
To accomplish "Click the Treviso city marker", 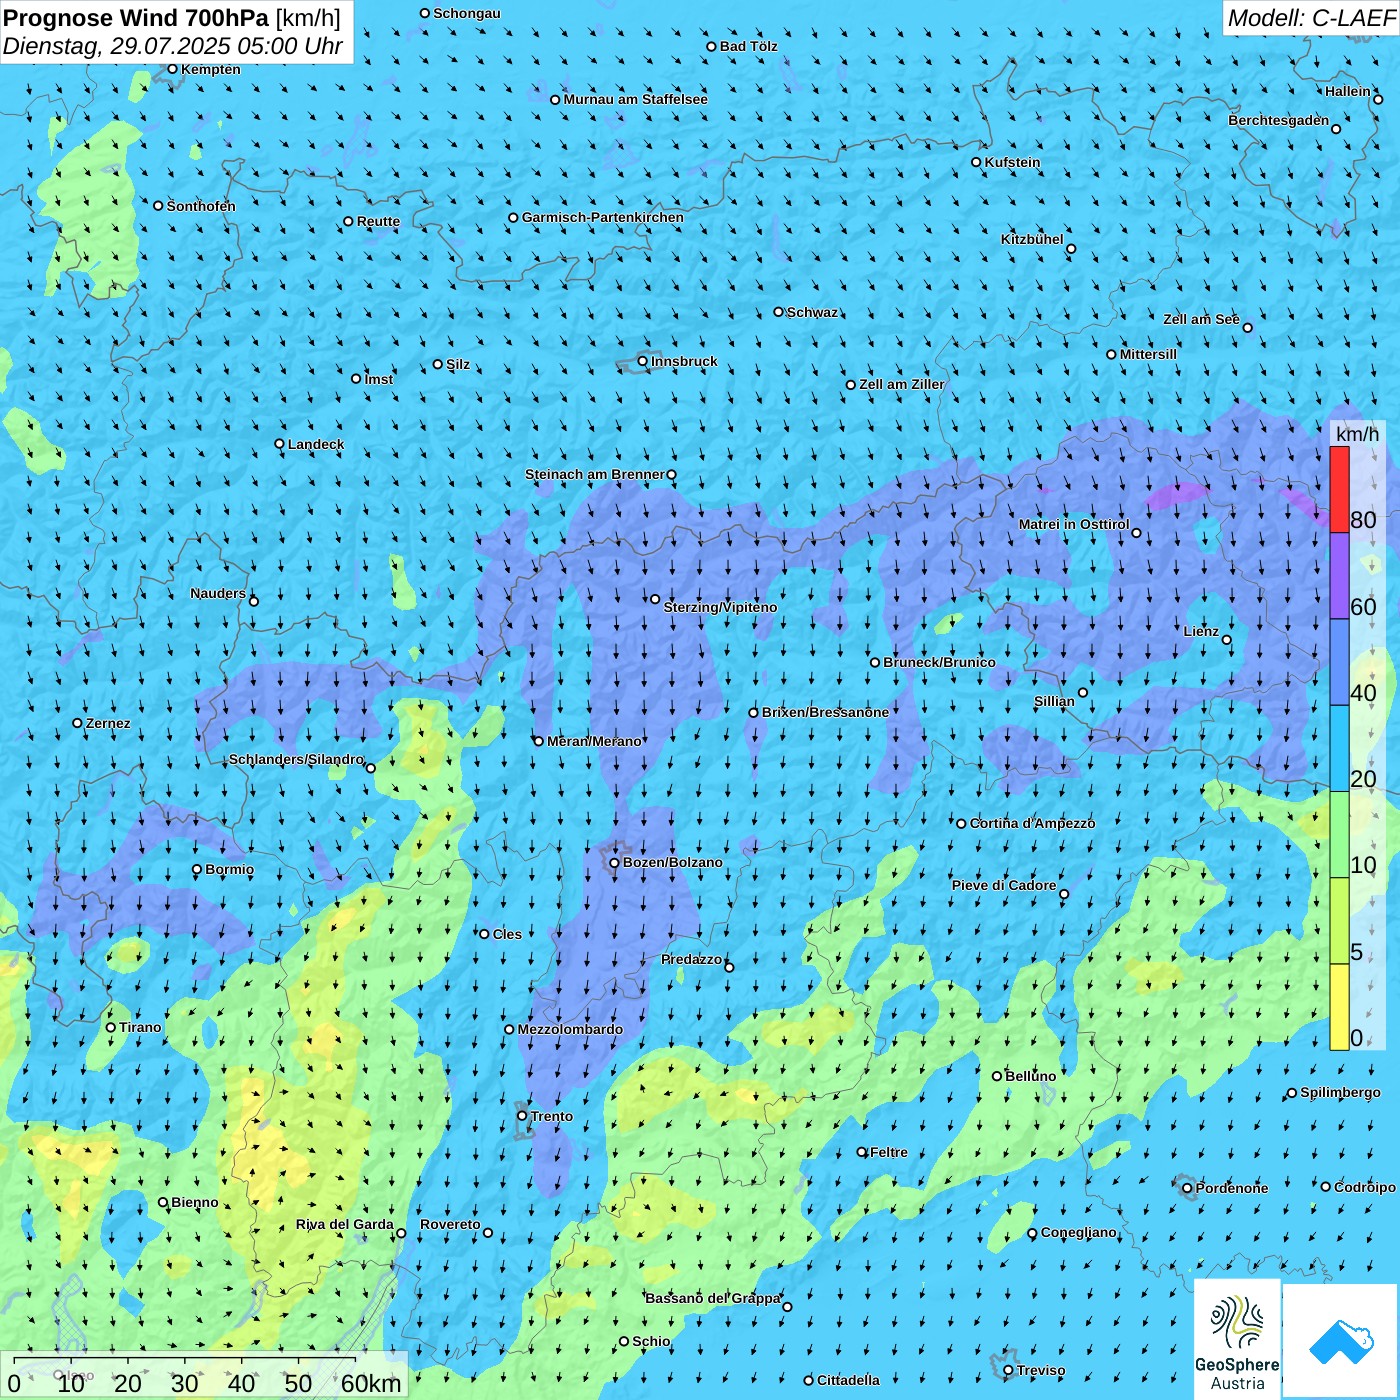I will point(1009,1370).
